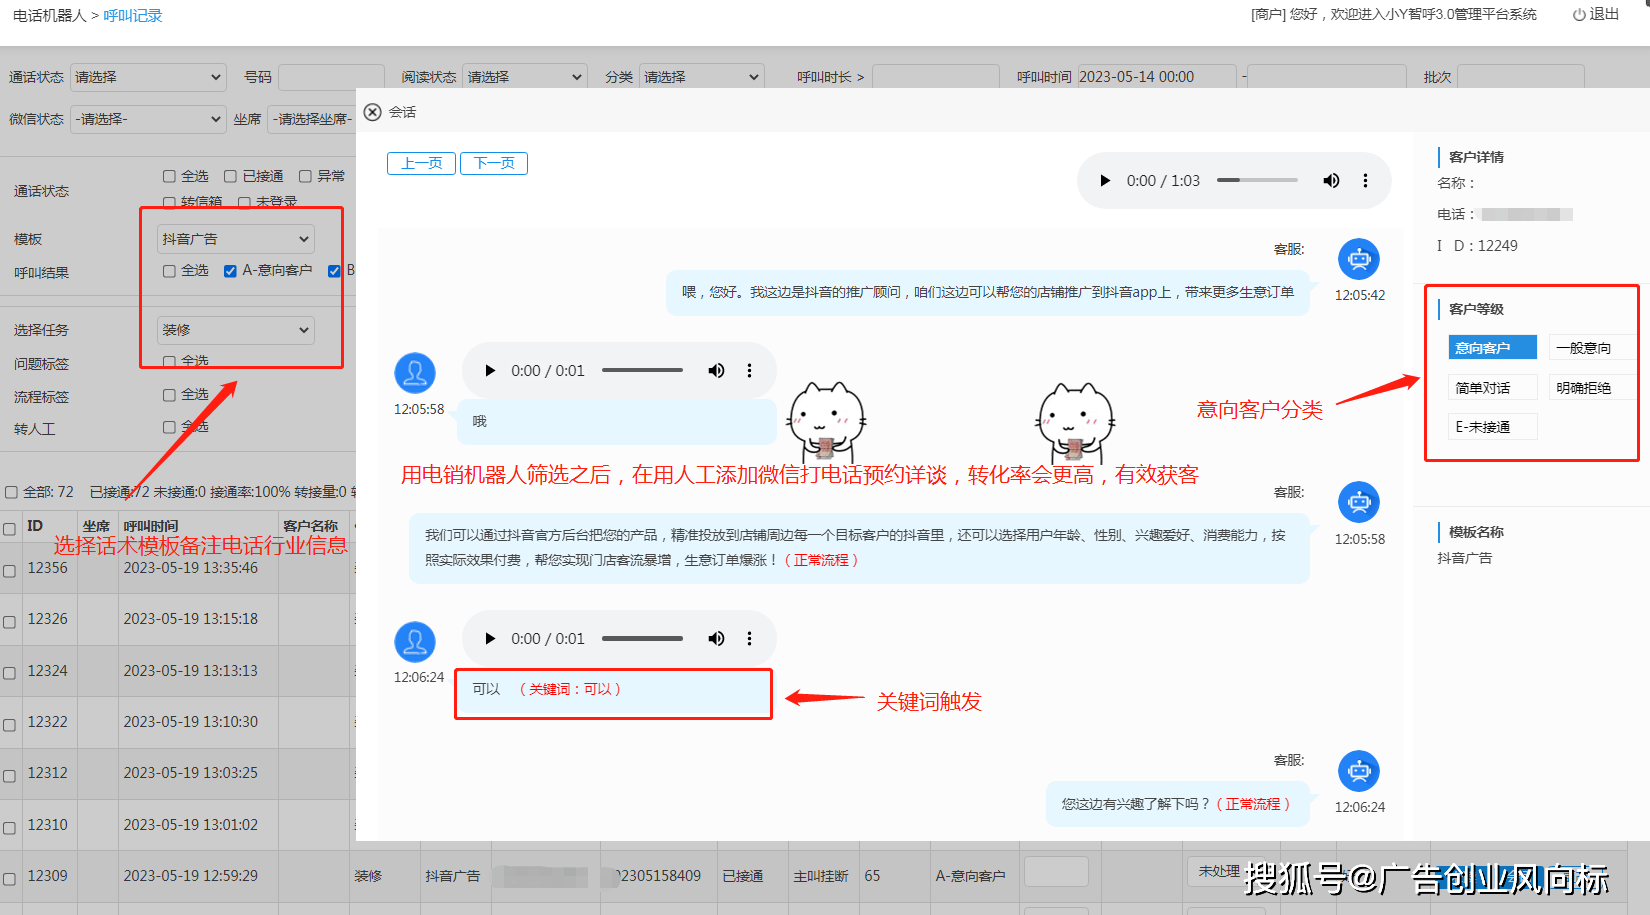The width and height of the screenshot is (1650, 915).
Task: Close the 会话 dialog with X icon
Action: [x=372, y=112]
